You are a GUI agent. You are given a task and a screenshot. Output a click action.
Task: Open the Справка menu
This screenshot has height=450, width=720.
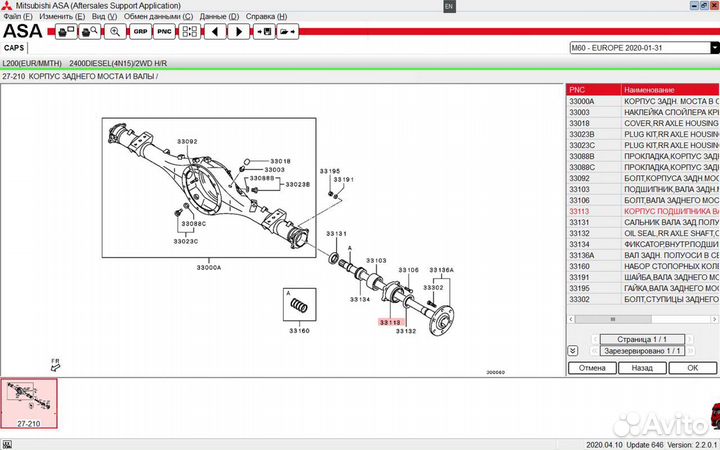click(x=267, y=17)
